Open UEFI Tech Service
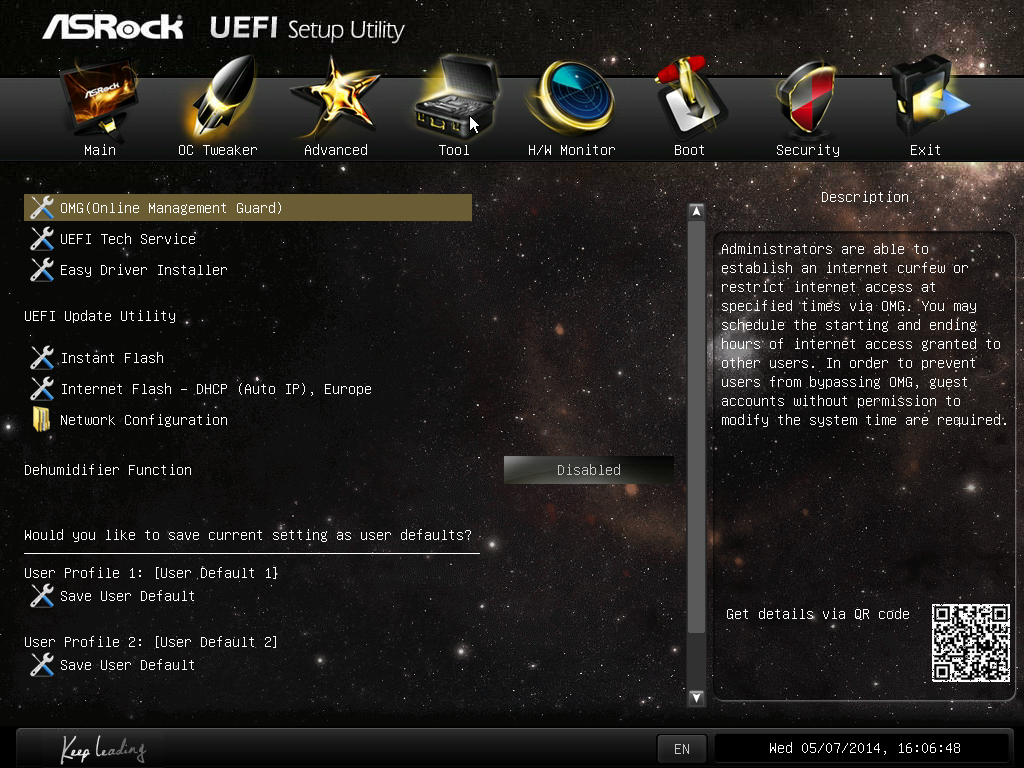This screenshot has width=1024, height=768. 128,239
